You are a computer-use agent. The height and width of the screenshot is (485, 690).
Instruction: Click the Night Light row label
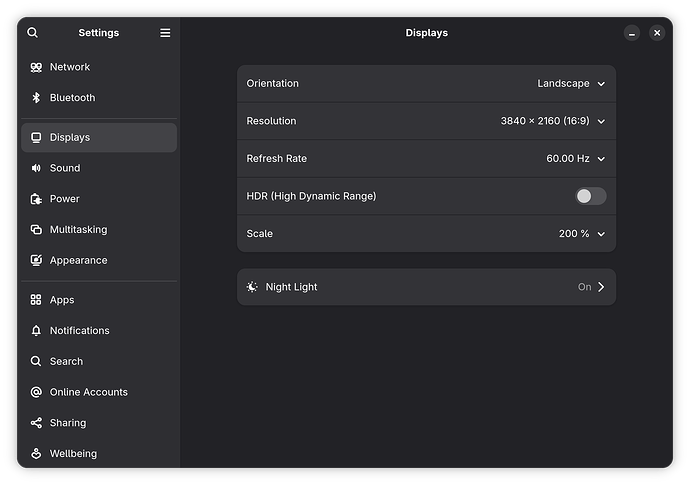291,287
